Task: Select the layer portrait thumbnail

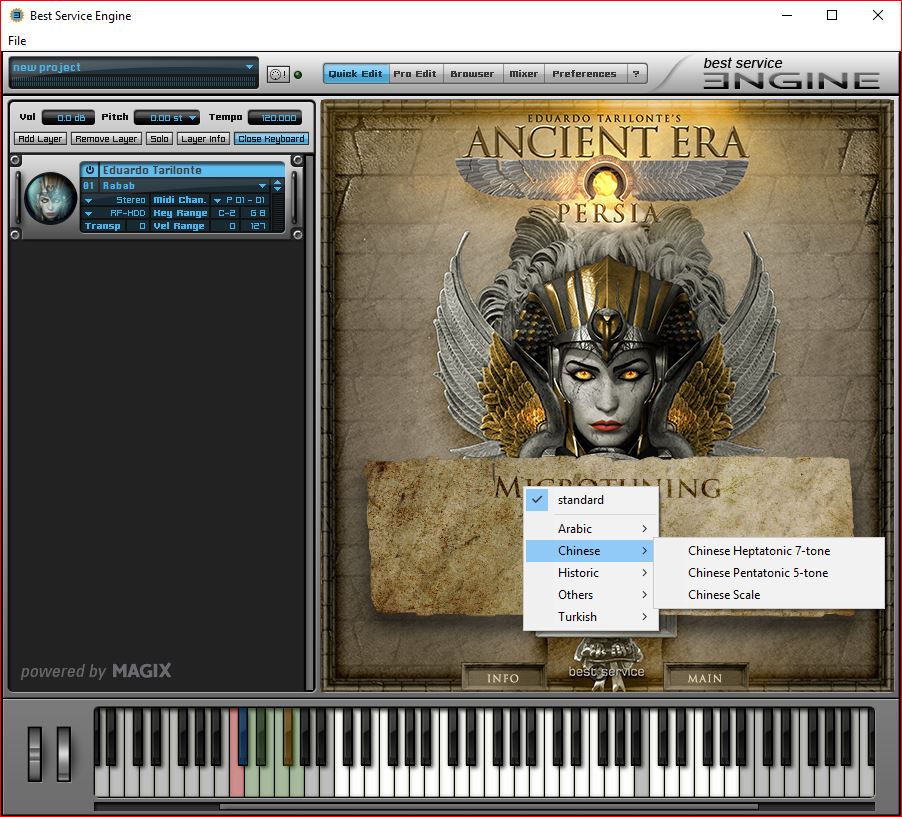Action: [51, 198]
